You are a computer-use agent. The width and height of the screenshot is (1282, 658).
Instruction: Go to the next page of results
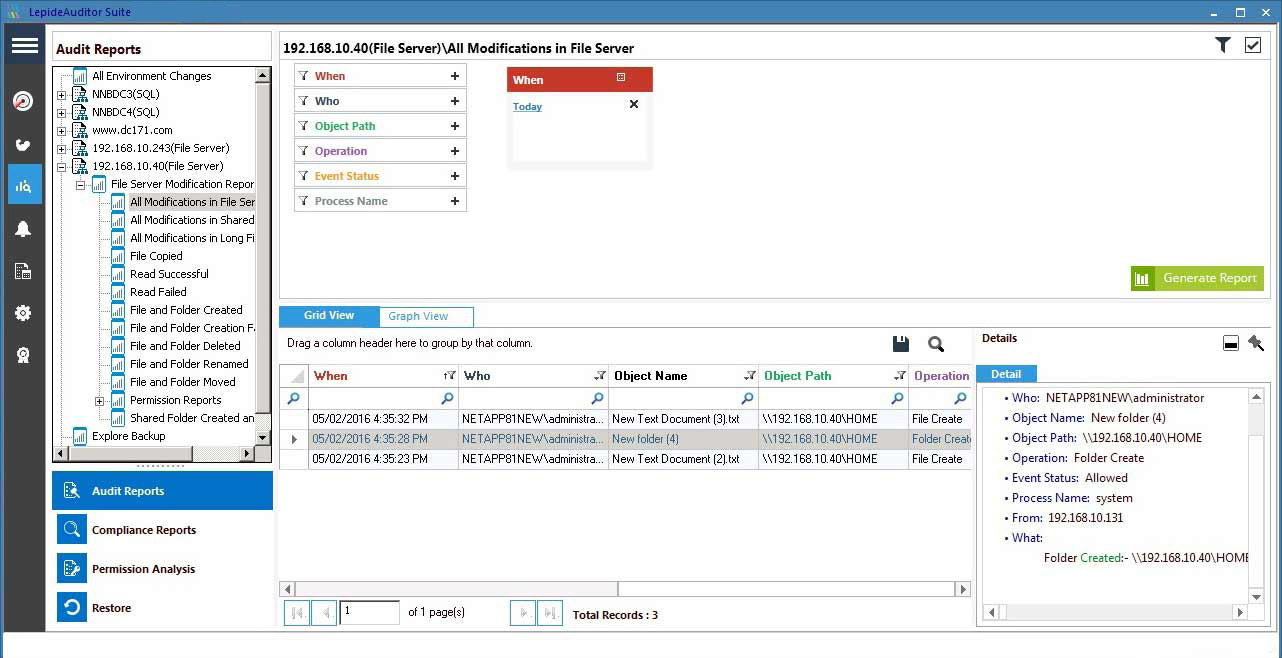coord(523,613)
